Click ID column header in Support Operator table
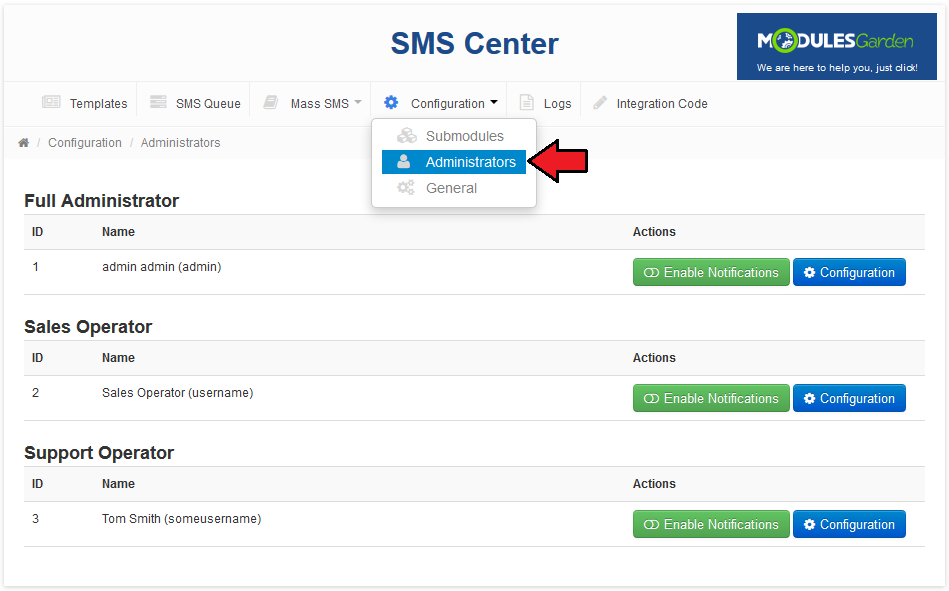 point(38,484)
